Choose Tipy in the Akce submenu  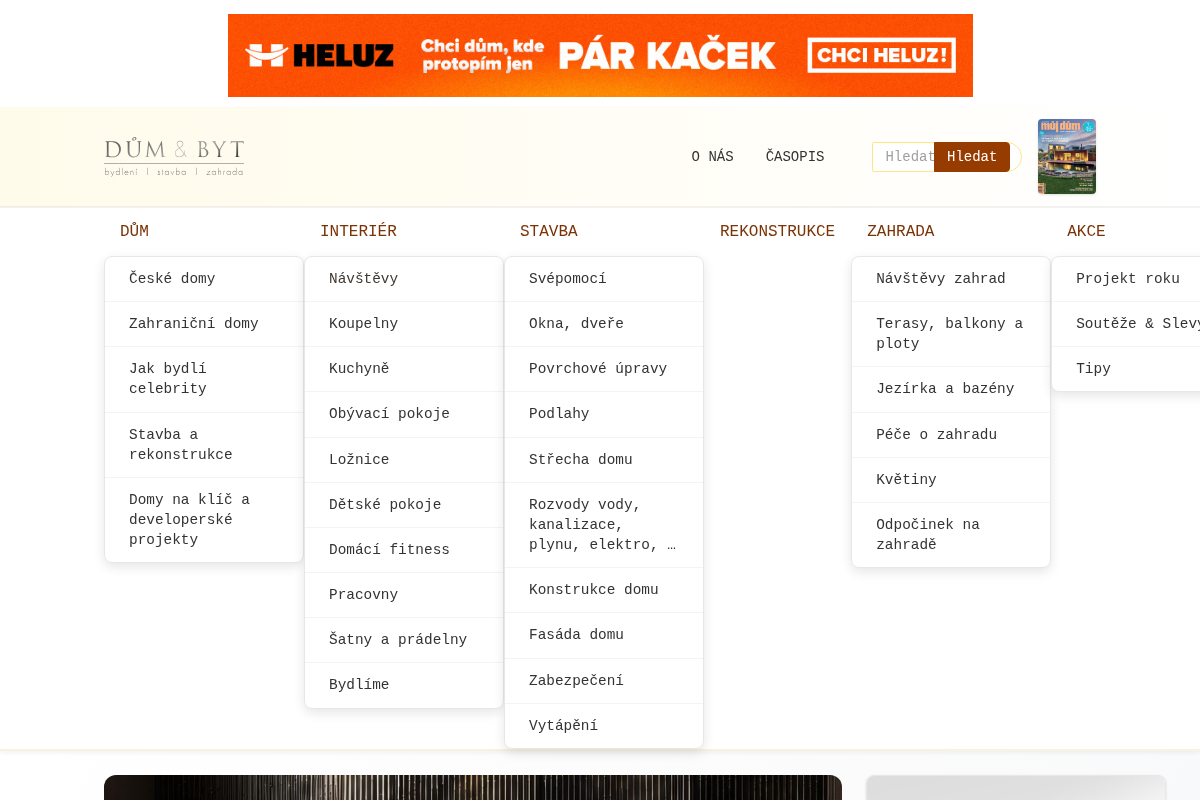[x=1126, y=369]
